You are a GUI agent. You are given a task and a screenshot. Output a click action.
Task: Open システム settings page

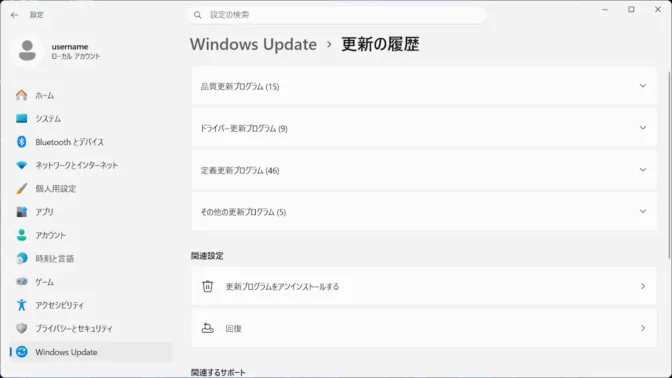(91, 118)
